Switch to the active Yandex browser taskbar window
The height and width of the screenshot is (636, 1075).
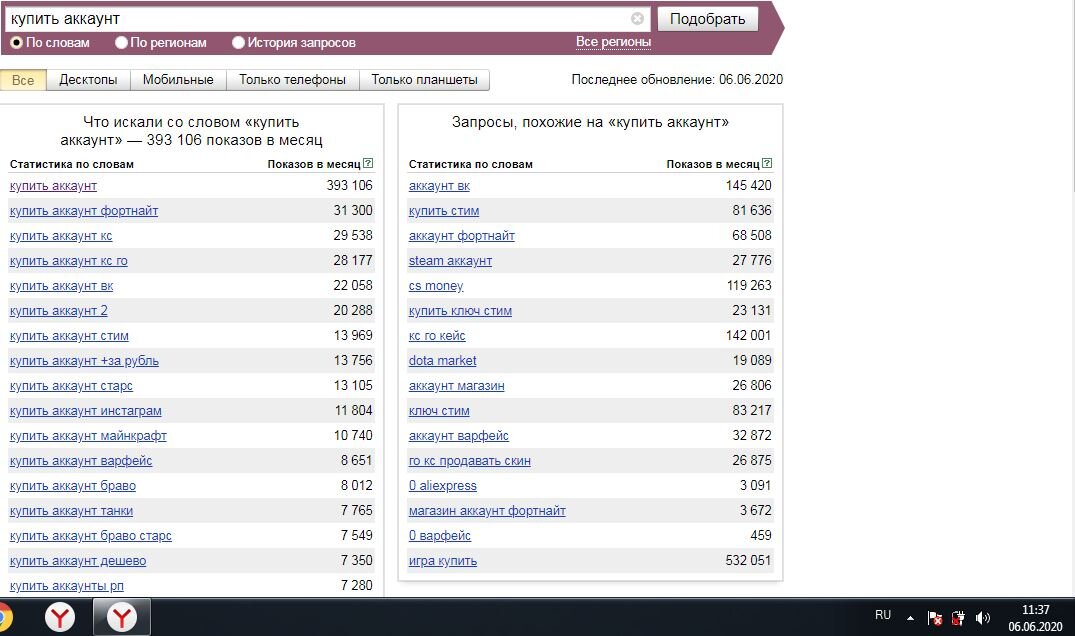coord(121,617)
